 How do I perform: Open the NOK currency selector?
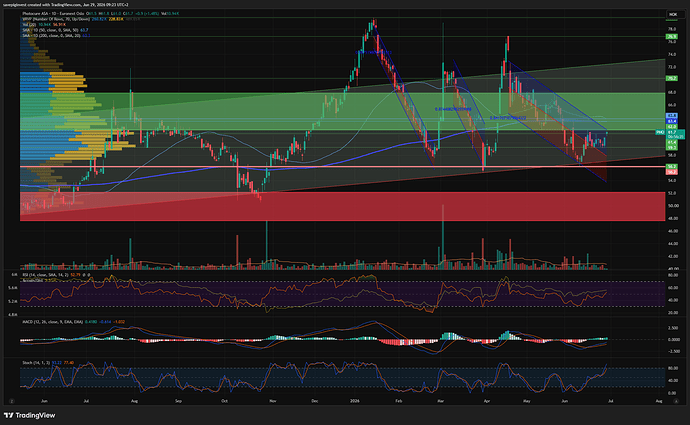pos(673,15)
